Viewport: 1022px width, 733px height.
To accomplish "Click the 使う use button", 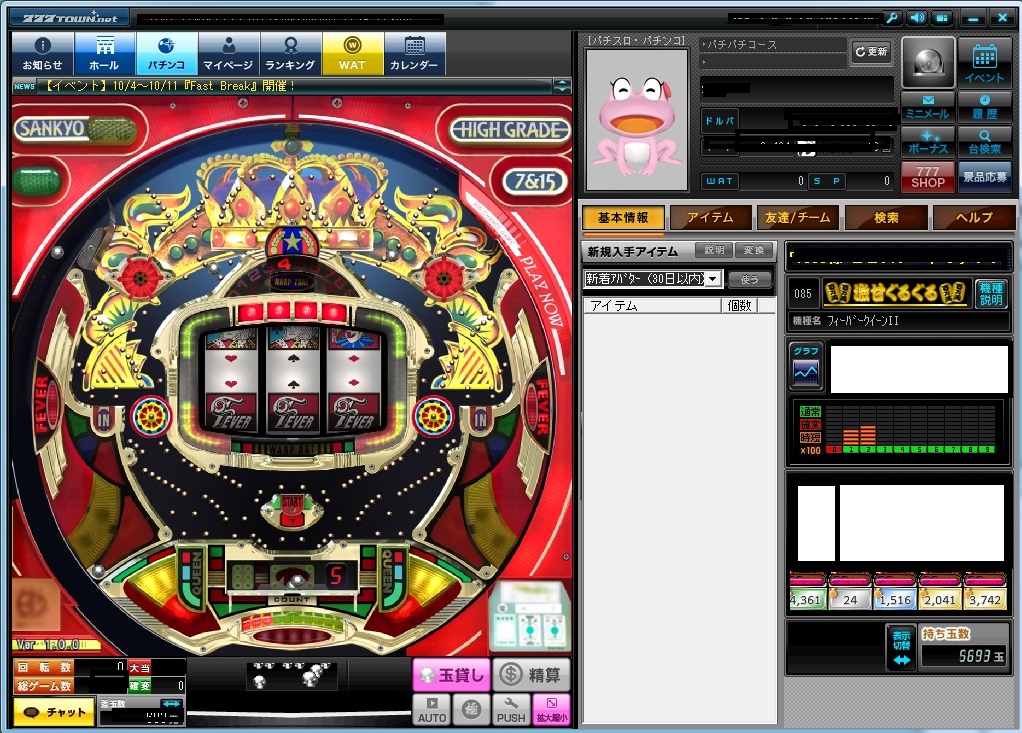I will coord(750,279).
